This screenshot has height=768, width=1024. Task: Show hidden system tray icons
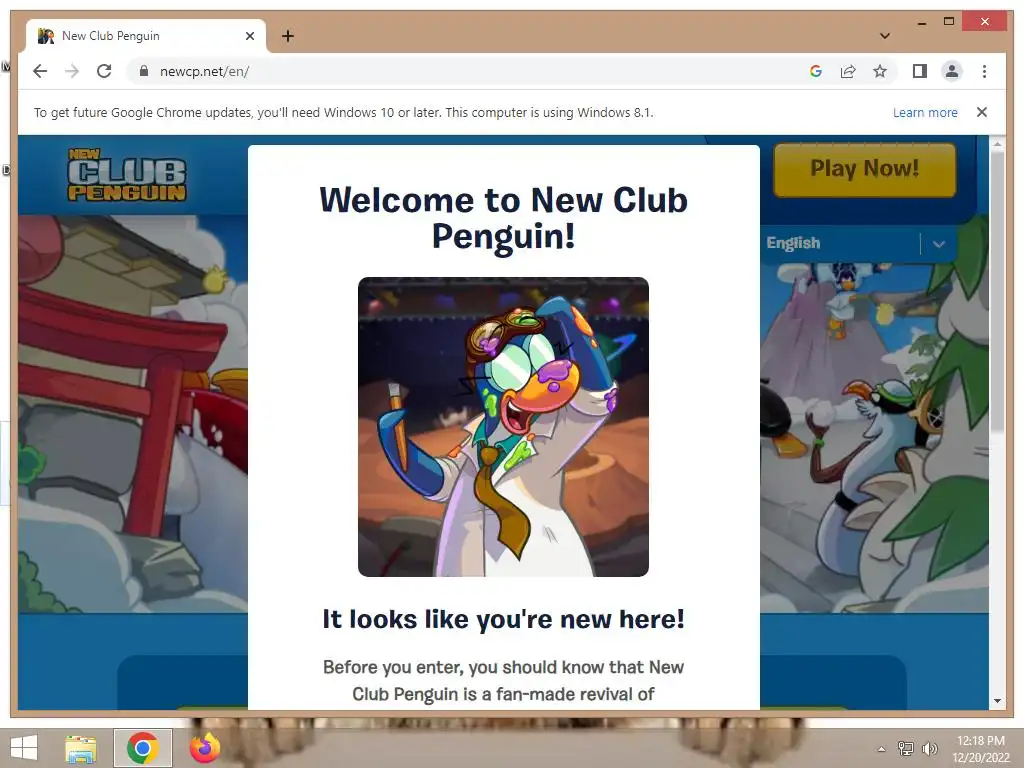click(881, 749)
